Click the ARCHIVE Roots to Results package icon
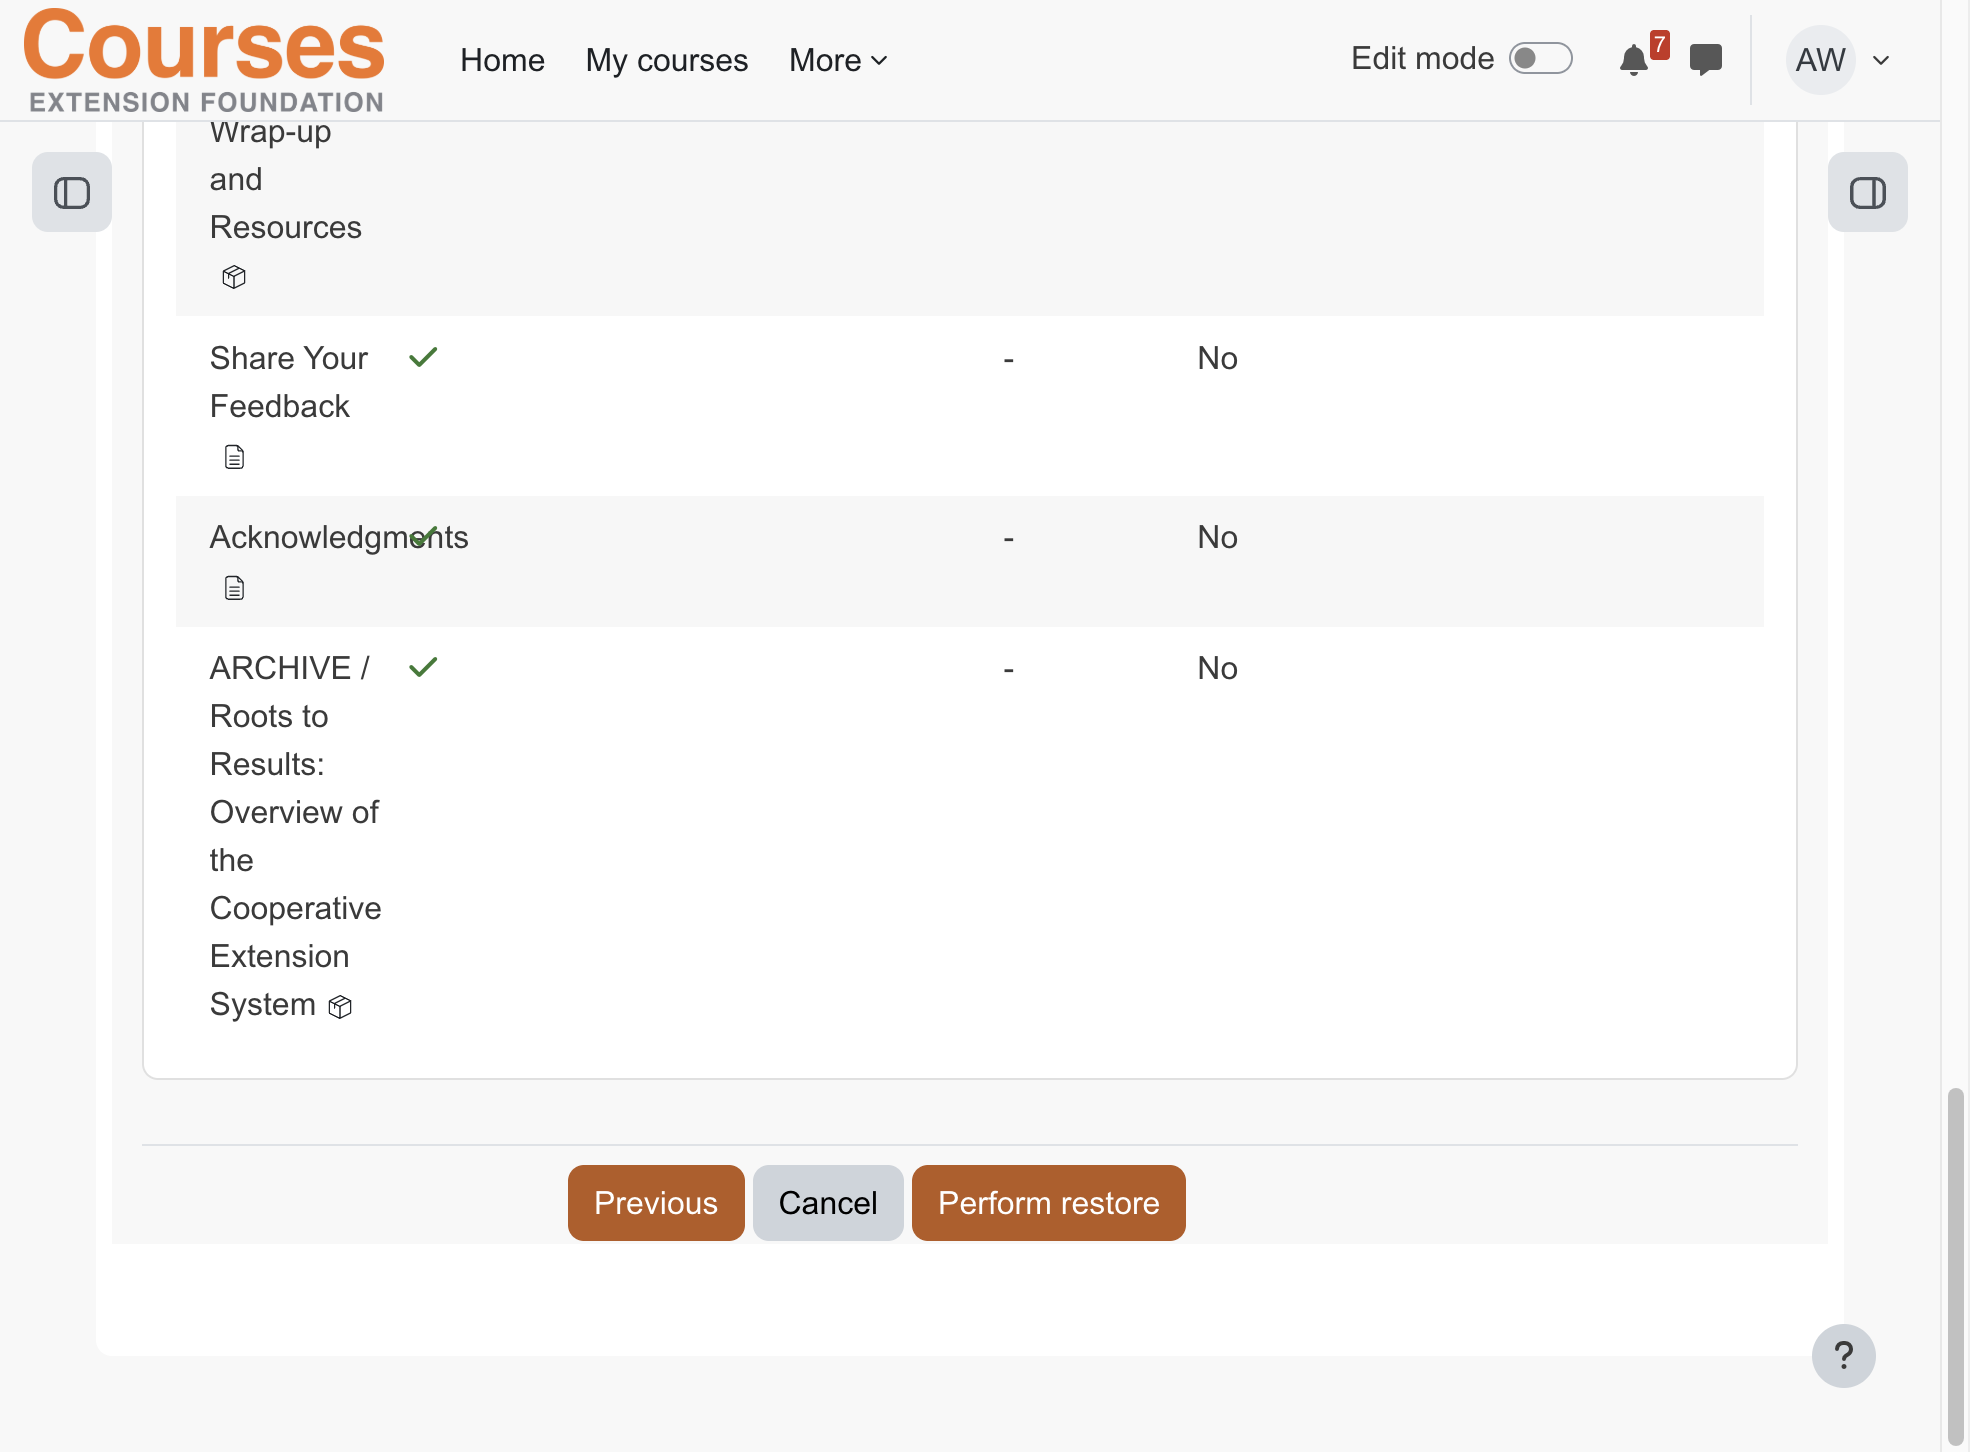 340,1007
